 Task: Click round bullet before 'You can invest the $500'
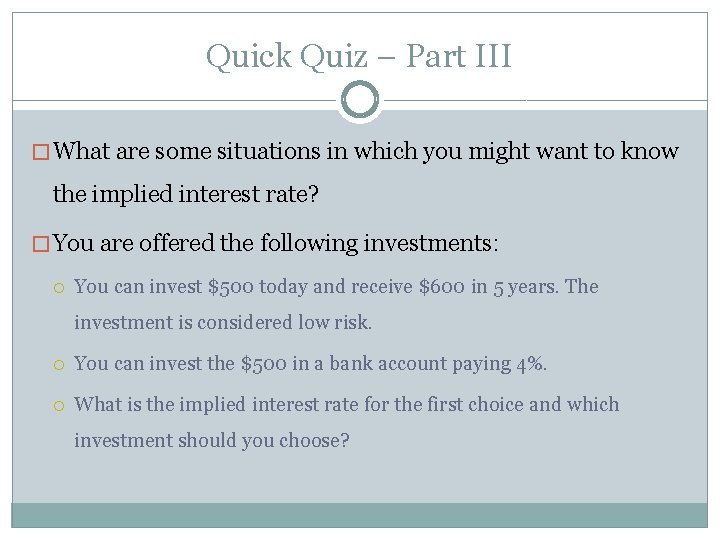[59, 365]
